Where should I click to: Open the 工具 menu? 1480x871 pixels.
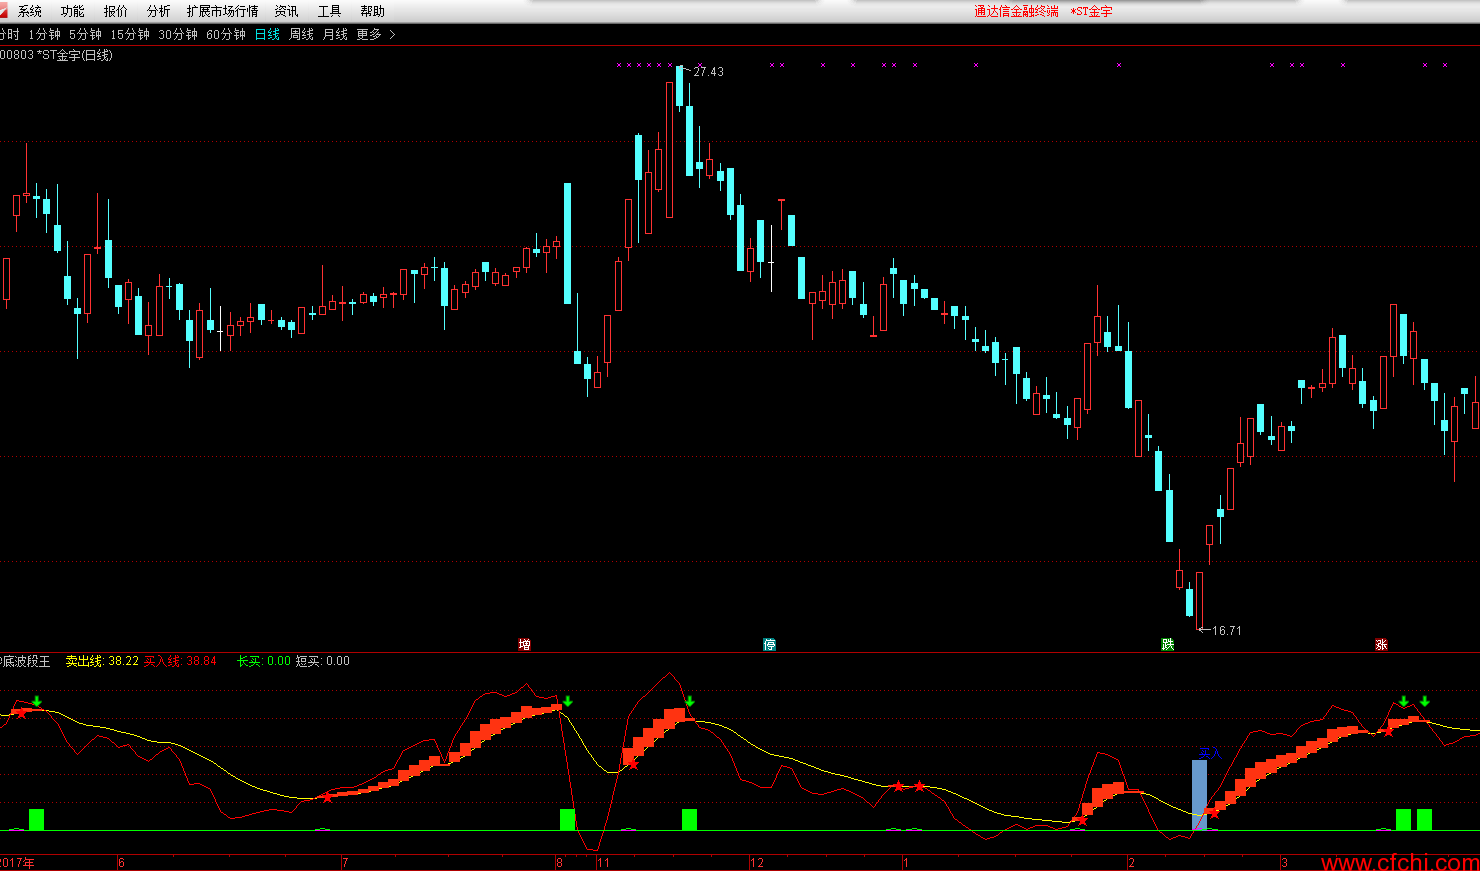(329, 11)
